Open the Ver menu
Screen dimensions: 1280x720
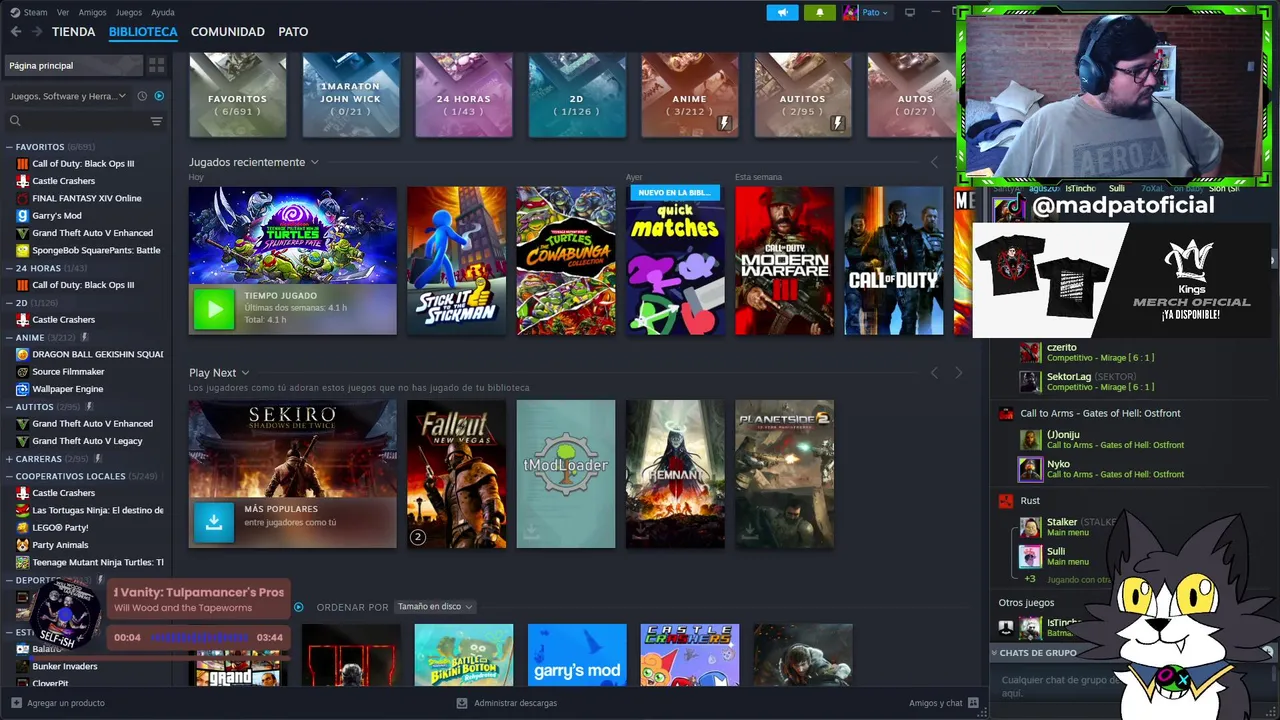[63, 12]
